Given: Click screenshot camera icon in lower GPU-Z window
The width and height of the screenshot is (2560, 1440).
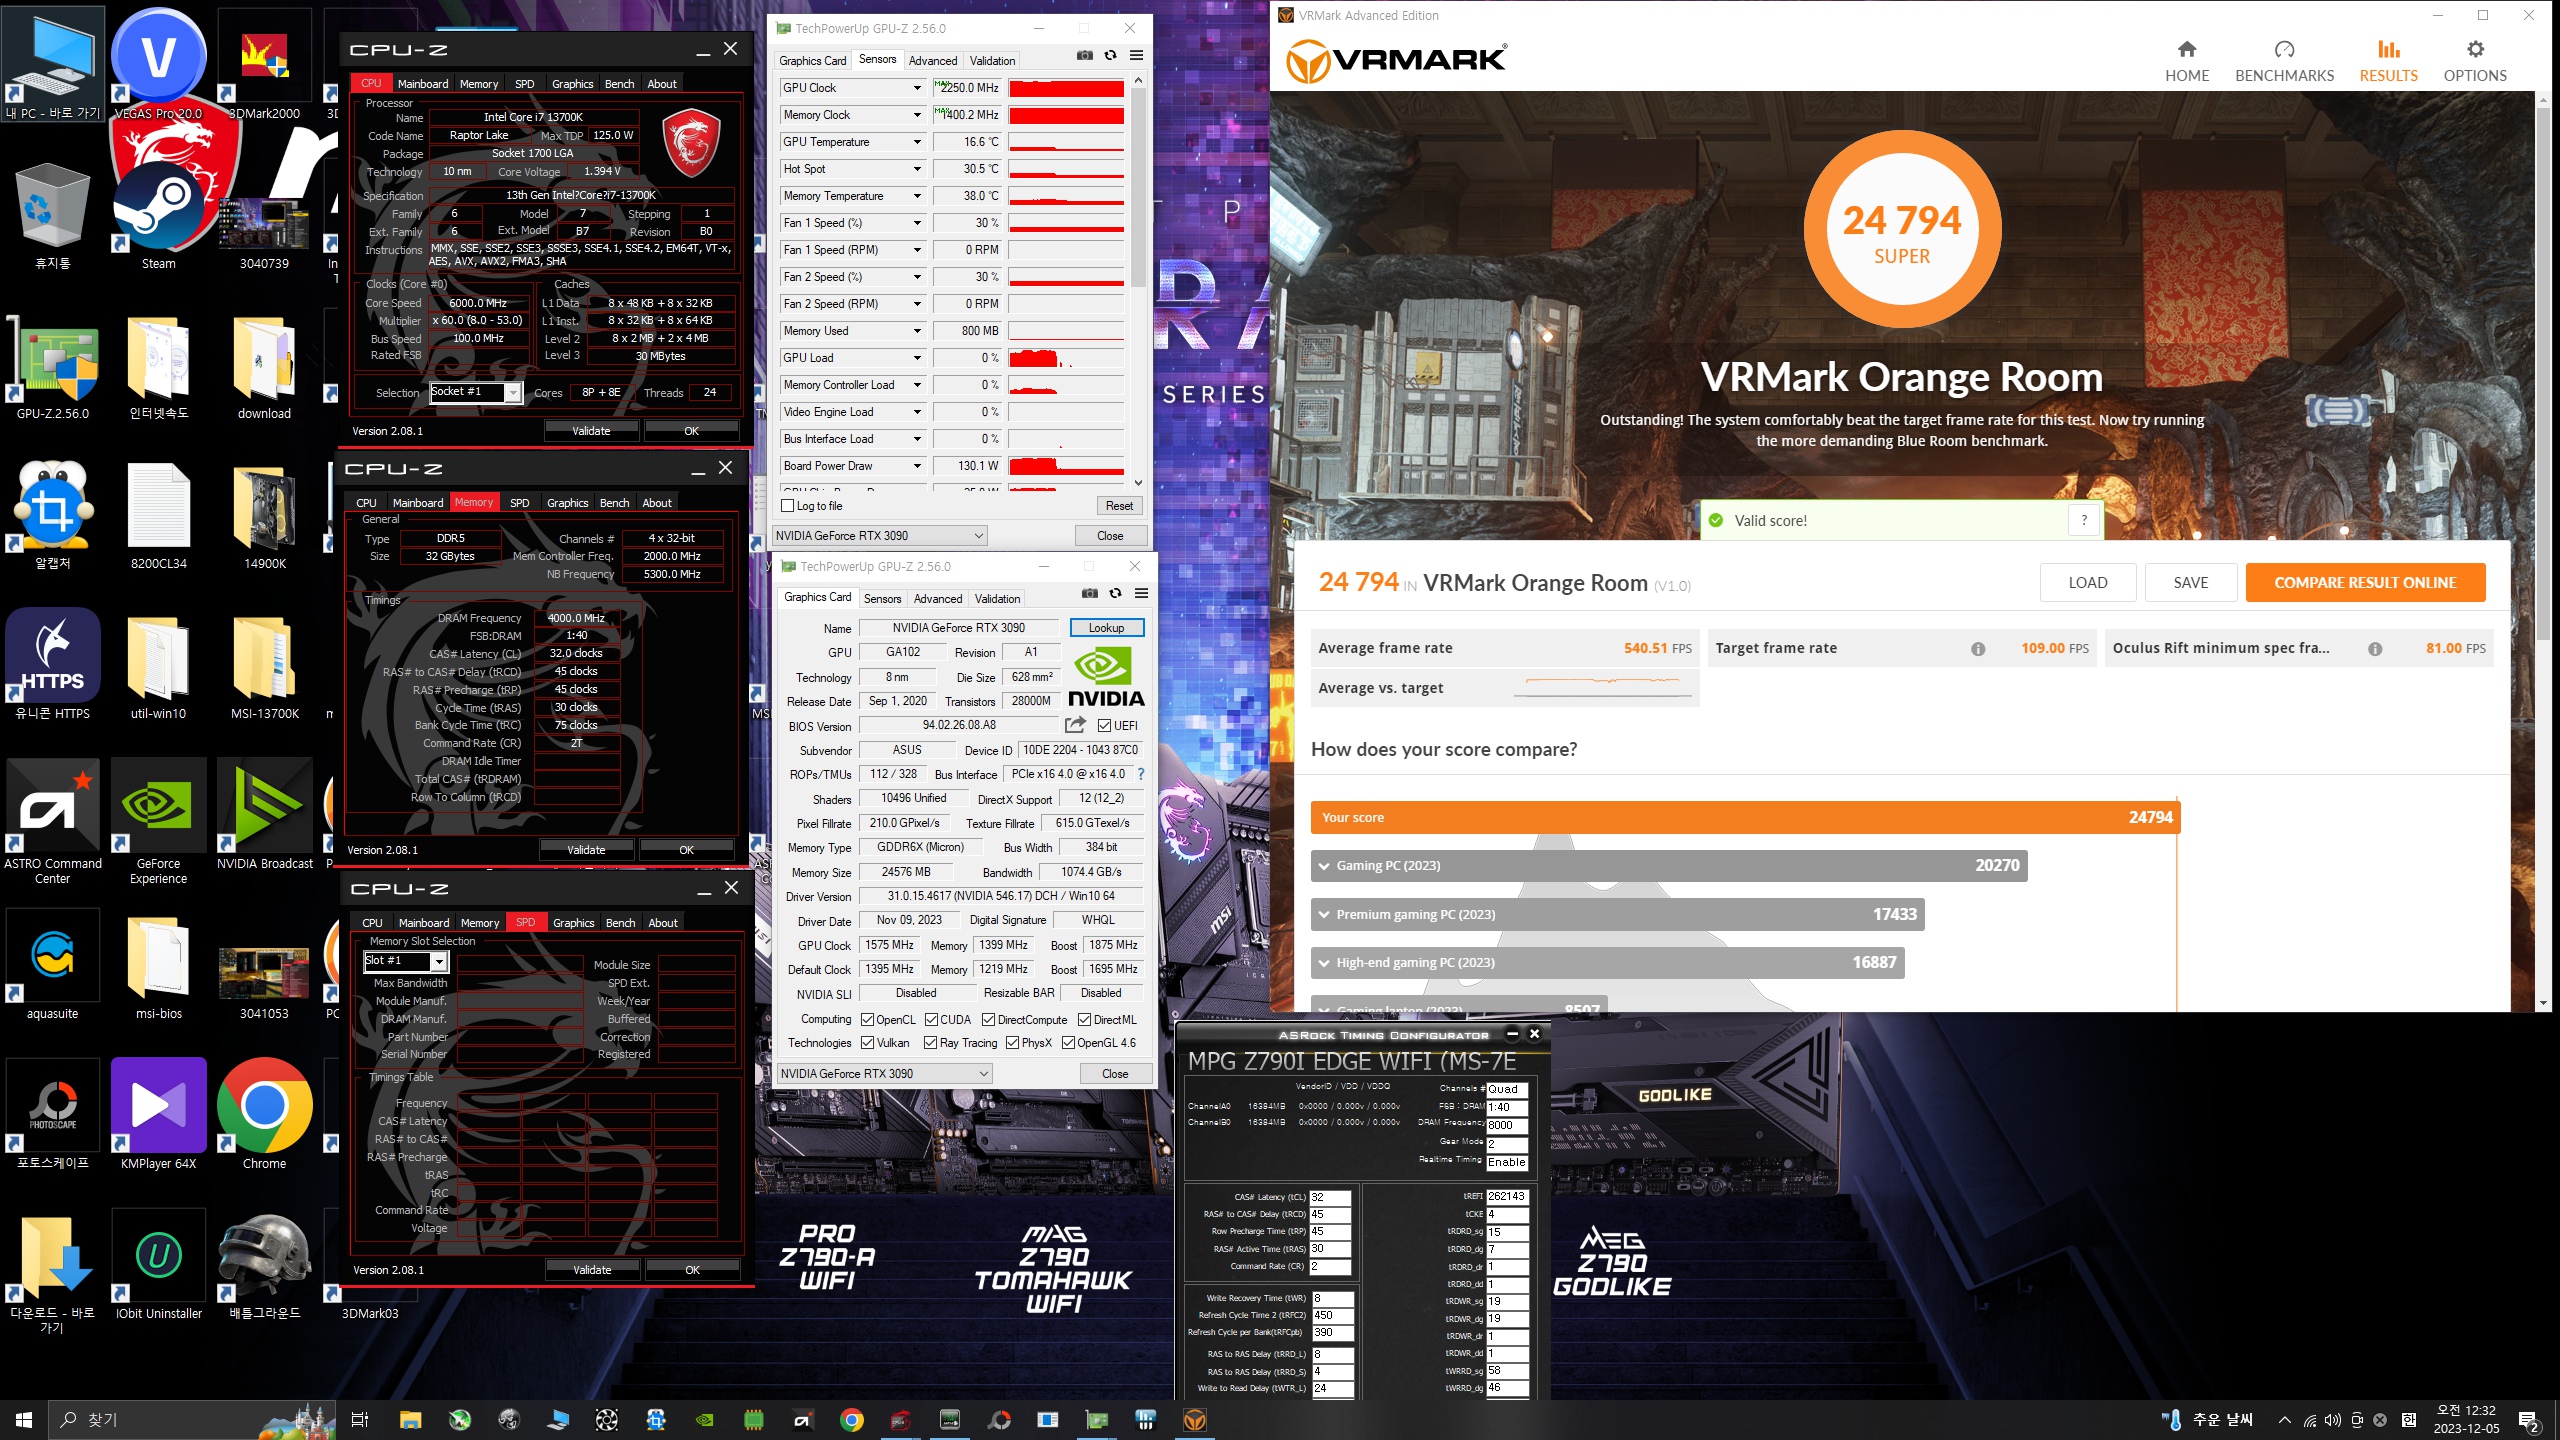Looking at the screenshot, I should pyautogui.click(x=1089, y=594).
